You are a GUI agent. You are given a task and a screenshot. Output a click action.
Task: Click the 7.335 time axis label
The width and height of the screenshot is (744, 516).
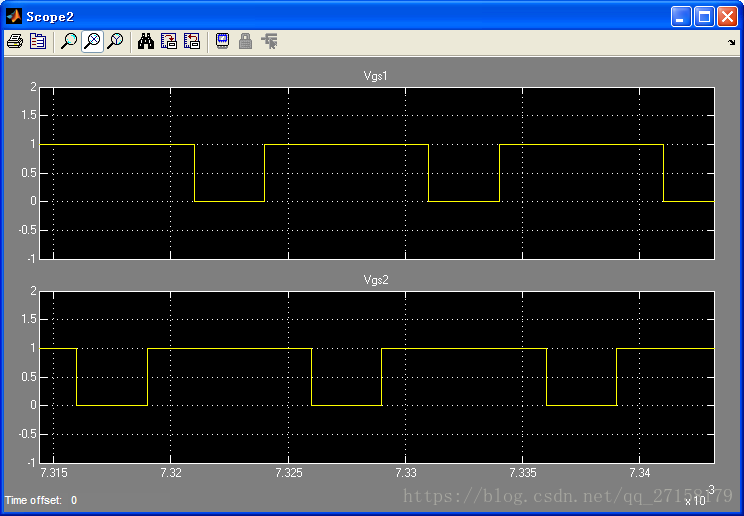click(523, 473)
